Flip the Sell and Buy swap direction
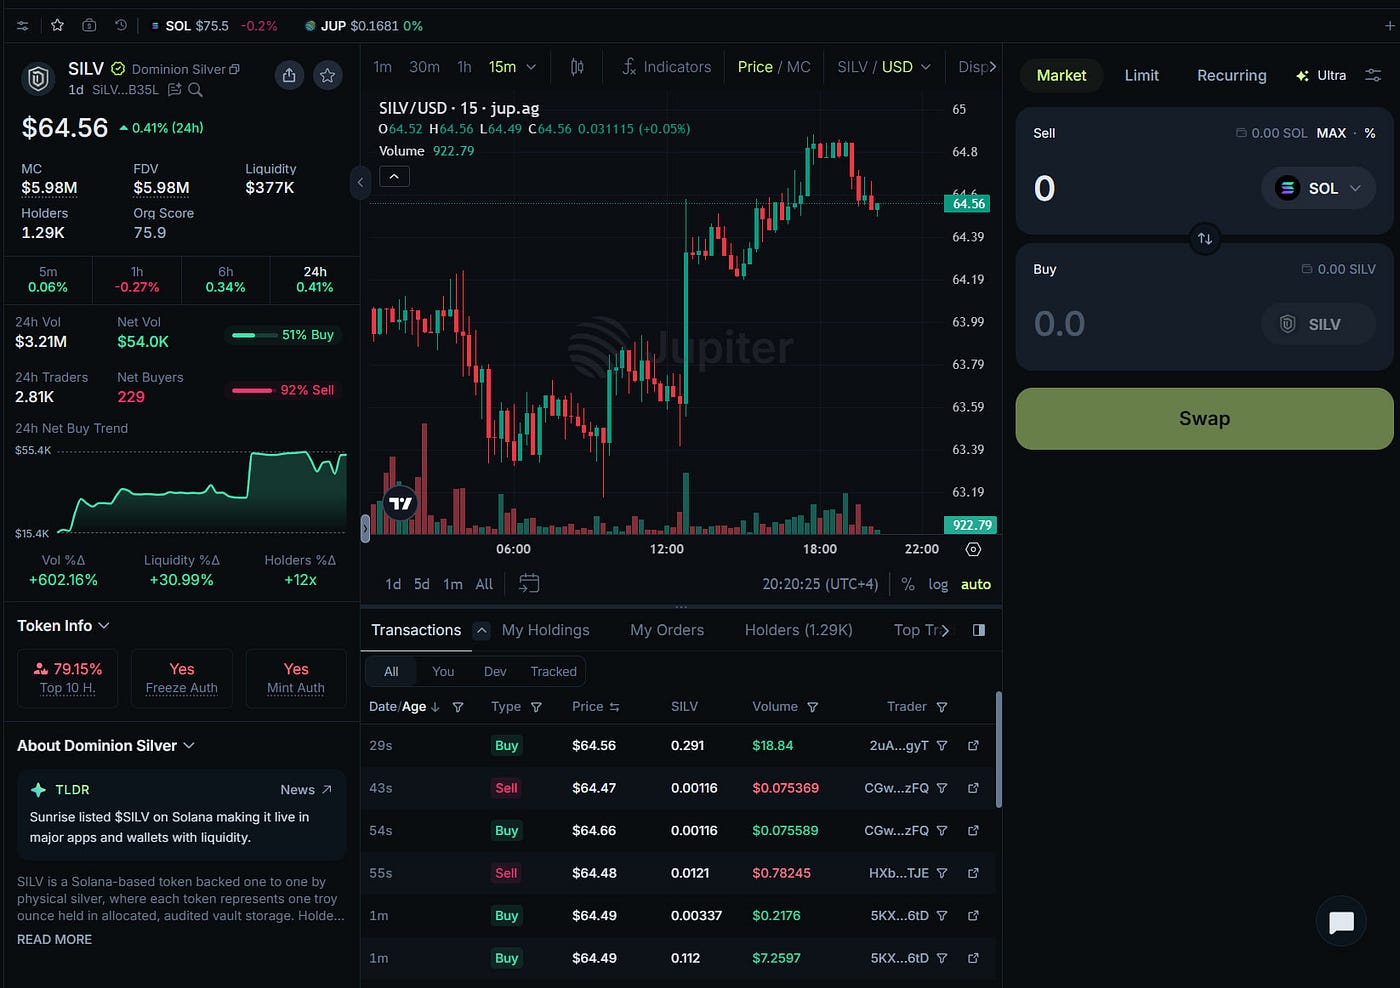 coord(1205,238)
